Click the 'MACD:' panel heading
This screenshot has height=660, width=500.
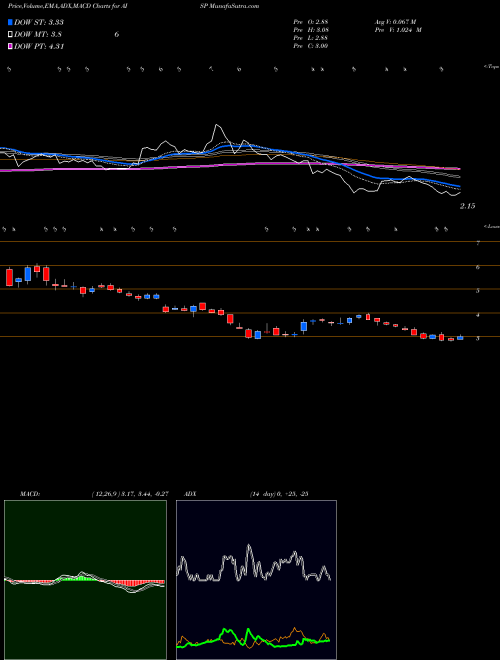click(29, 494)
